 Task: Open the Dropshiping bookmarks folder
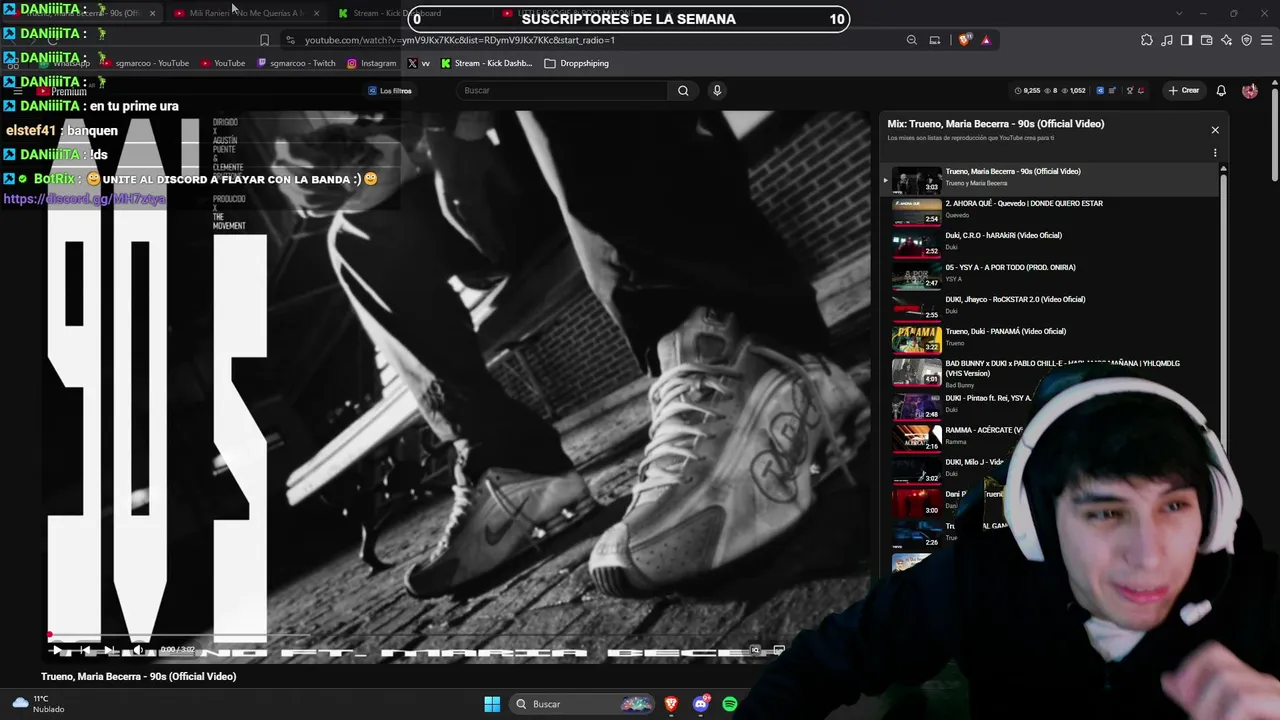pos(576,63)
